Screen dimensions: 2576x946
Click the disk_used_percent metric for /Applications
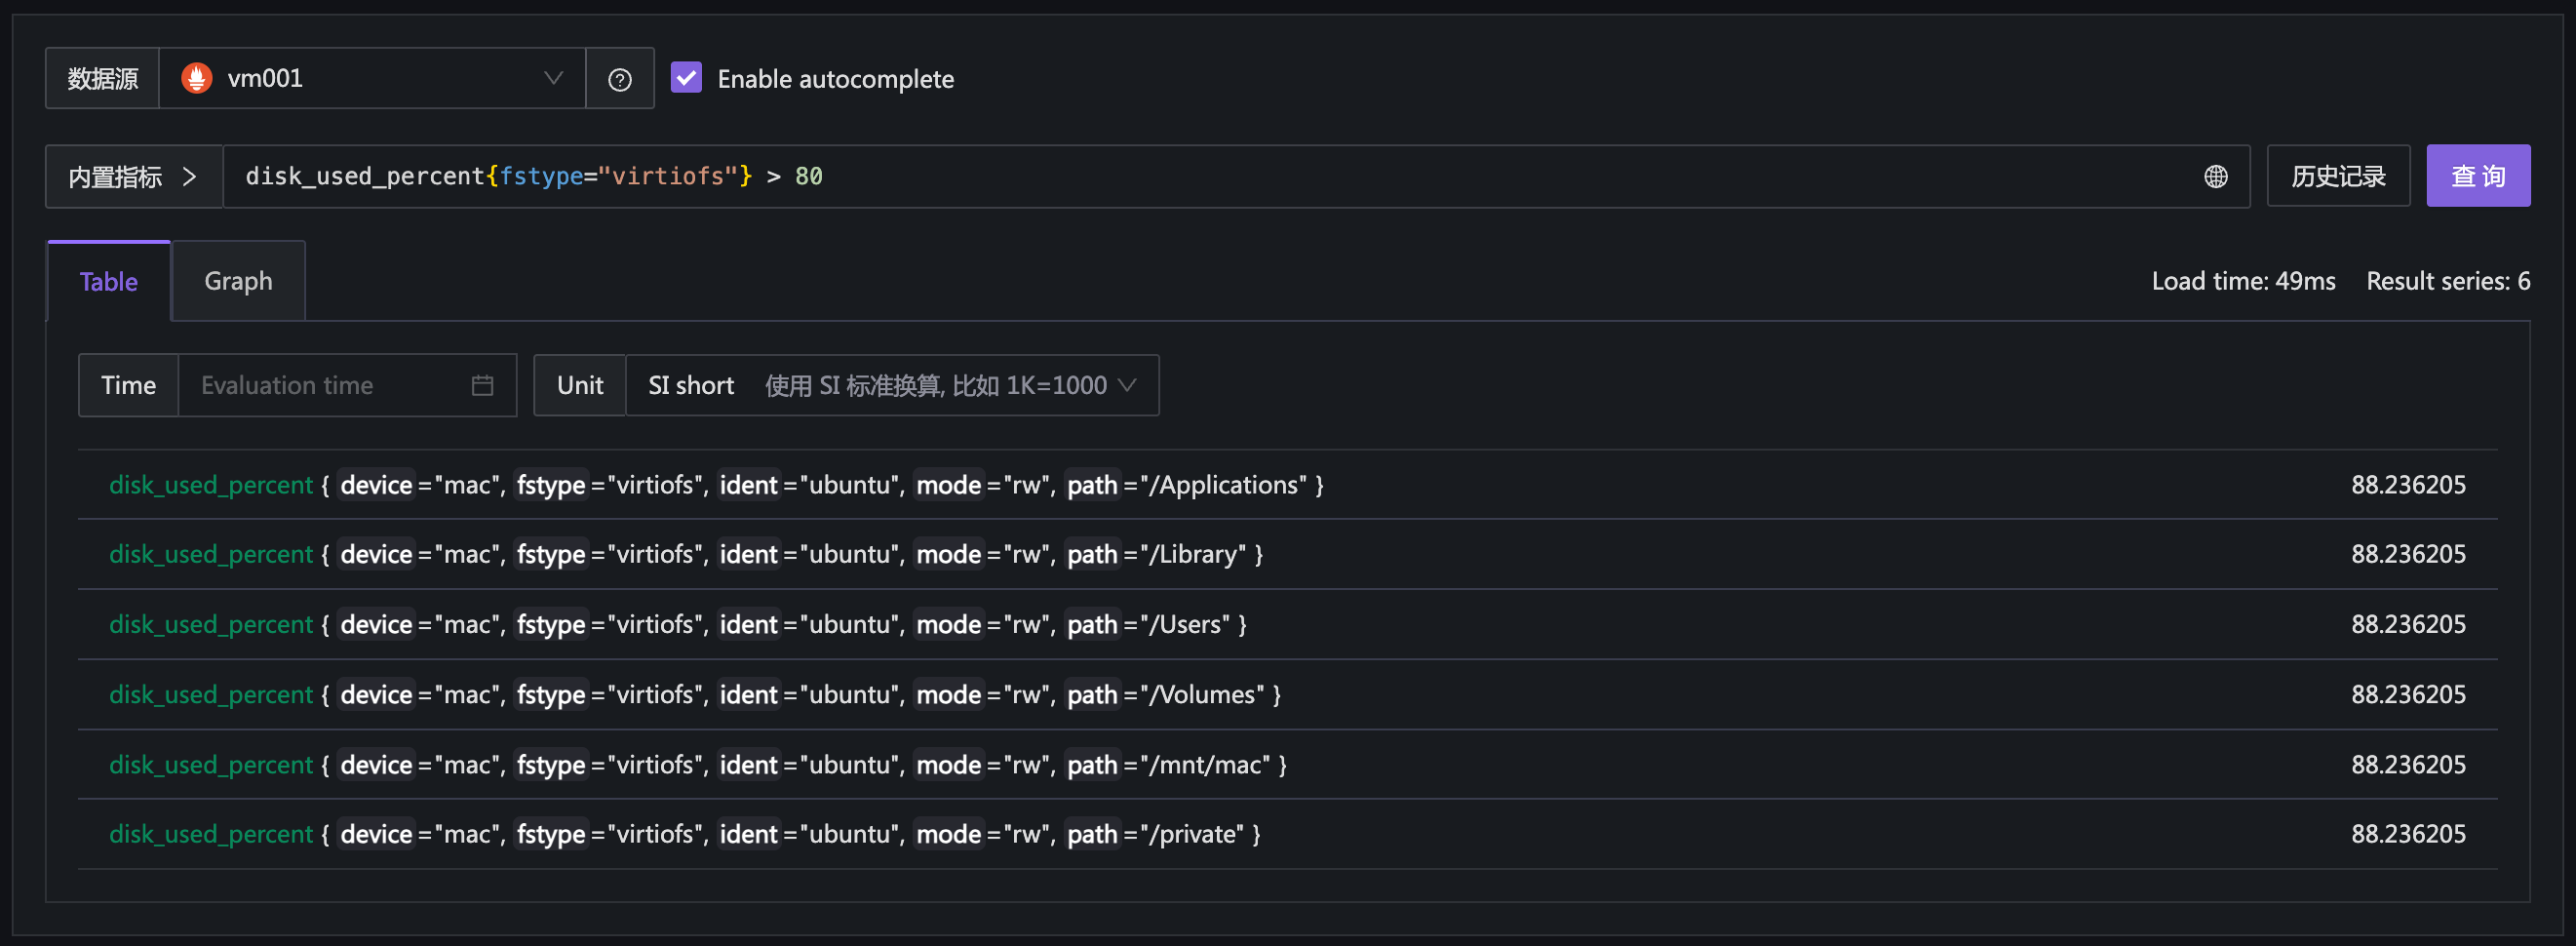(211, 485)
